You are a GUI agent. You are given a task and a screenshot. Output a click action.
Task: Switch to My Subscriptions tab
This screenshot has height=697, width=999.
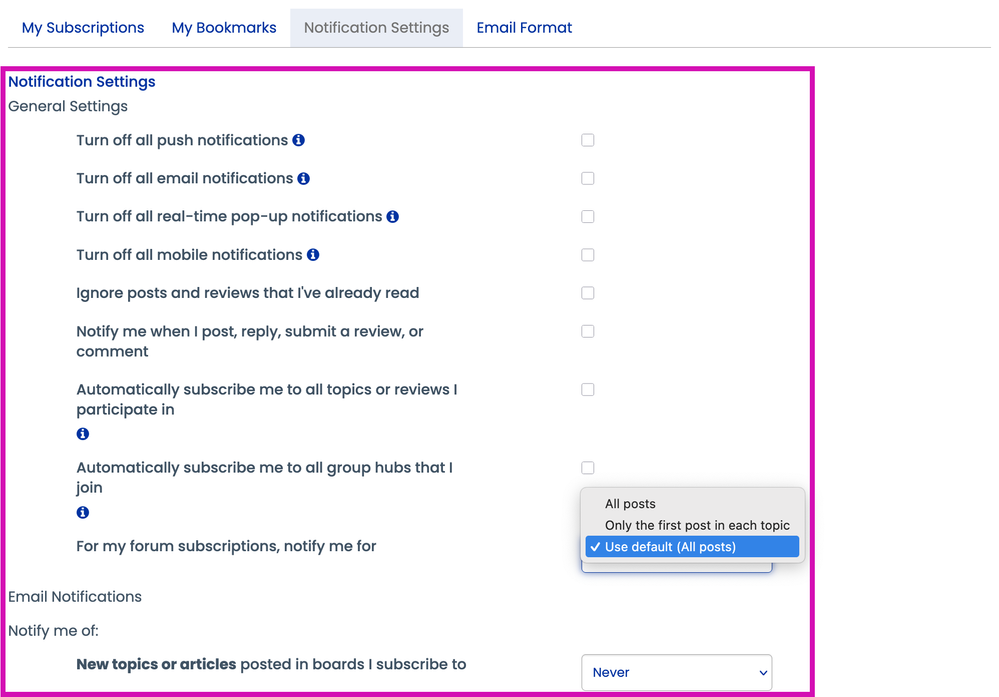[x=83, y=28]
